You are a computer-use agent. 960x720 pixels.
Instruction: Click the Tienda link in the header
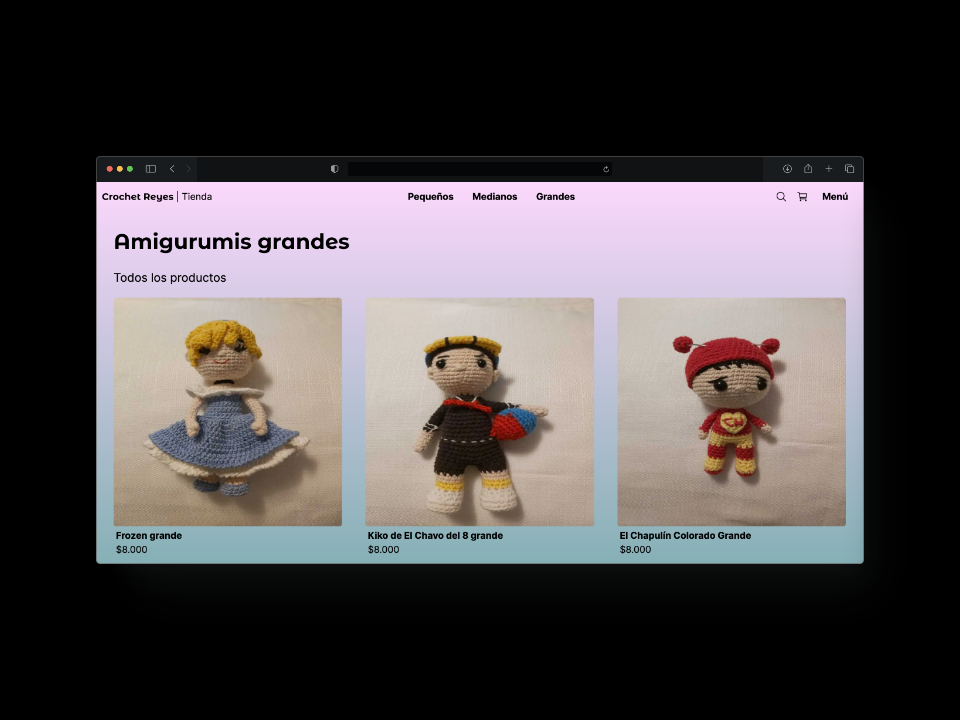[x=197, y=197]
